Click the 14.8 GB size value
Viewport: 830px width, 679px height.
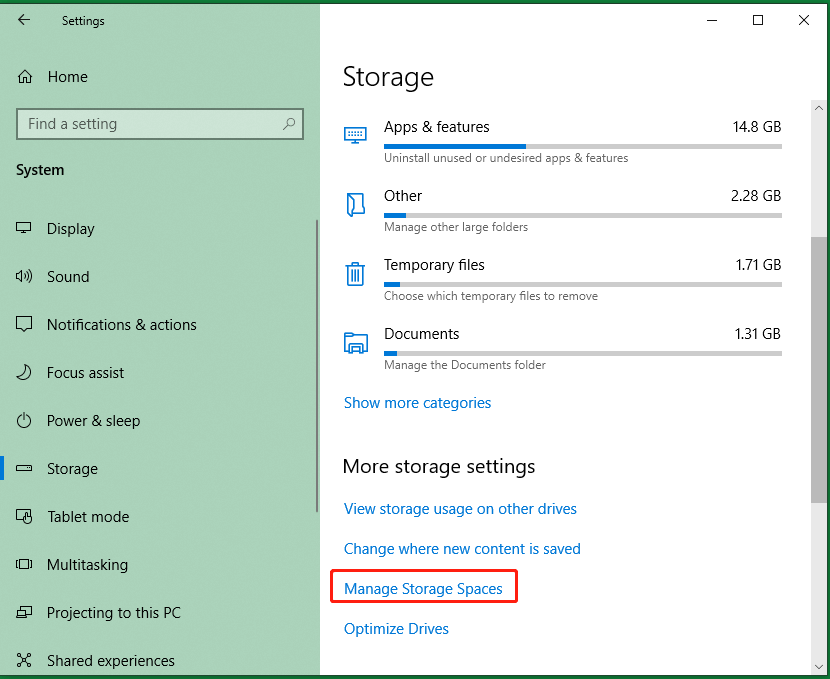pyautogui.click(x=756, y=126)
